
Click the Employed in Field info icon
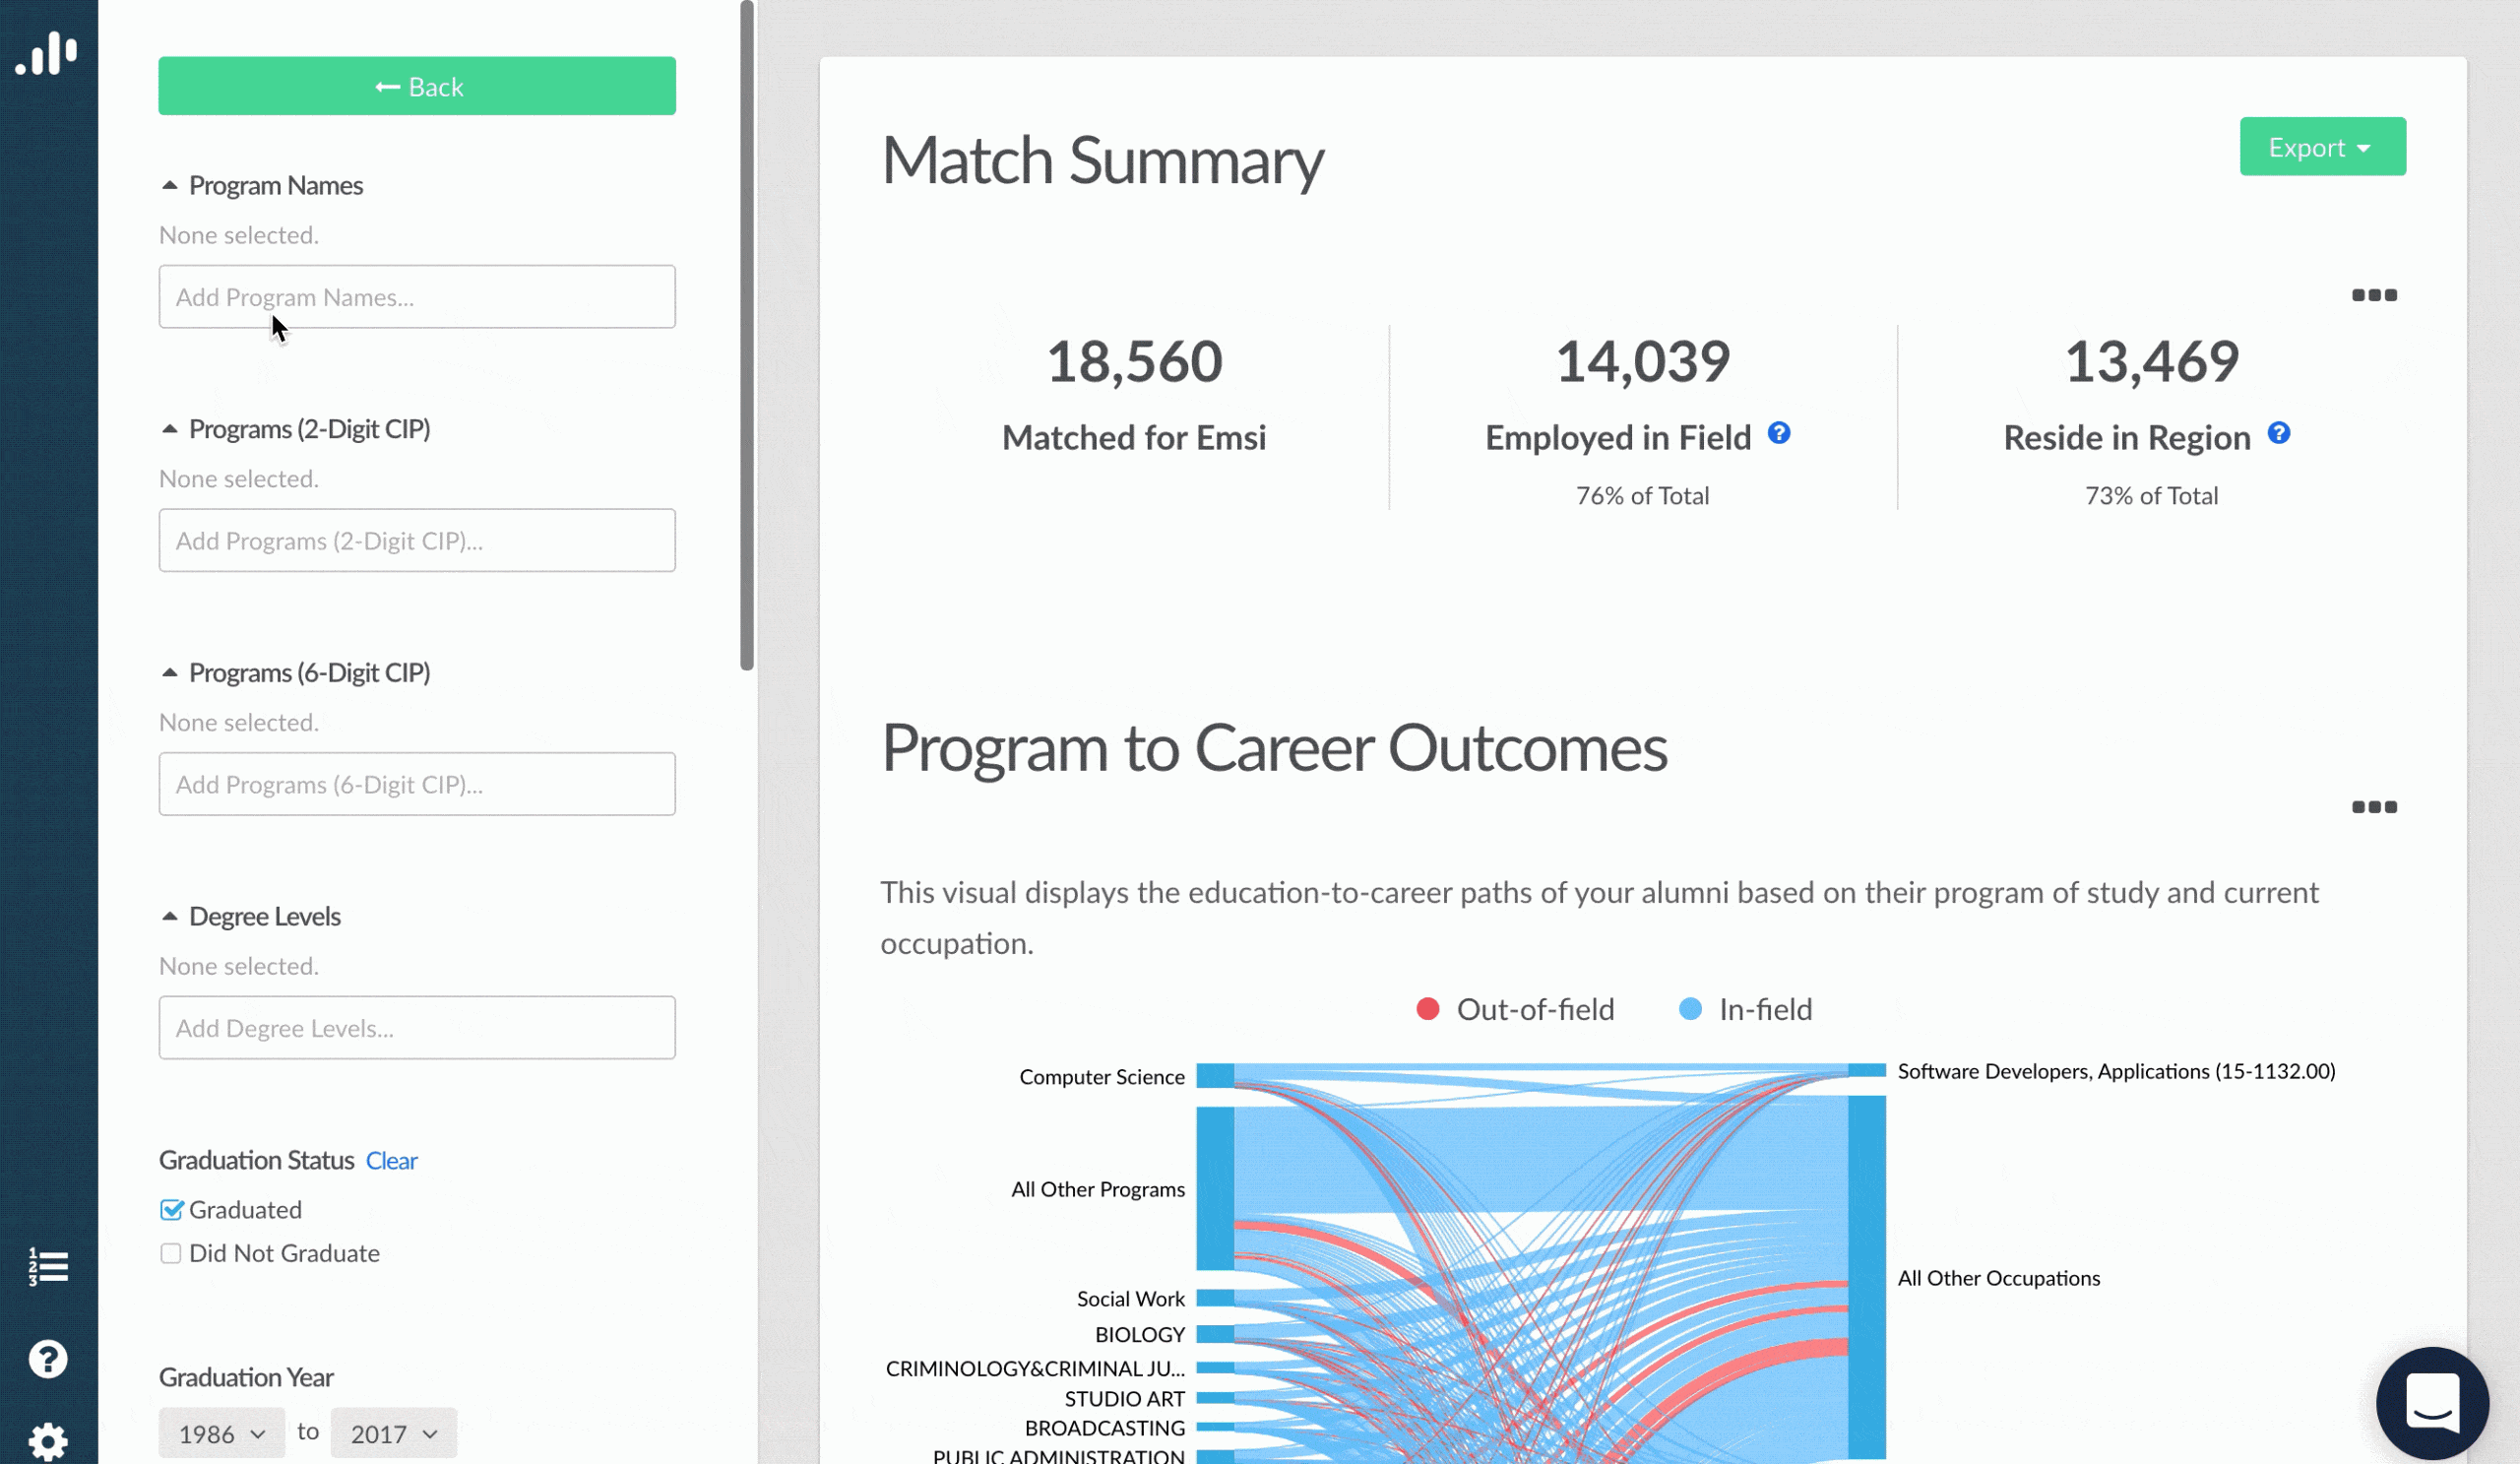pyautogui.click(x=1779, y=433)
